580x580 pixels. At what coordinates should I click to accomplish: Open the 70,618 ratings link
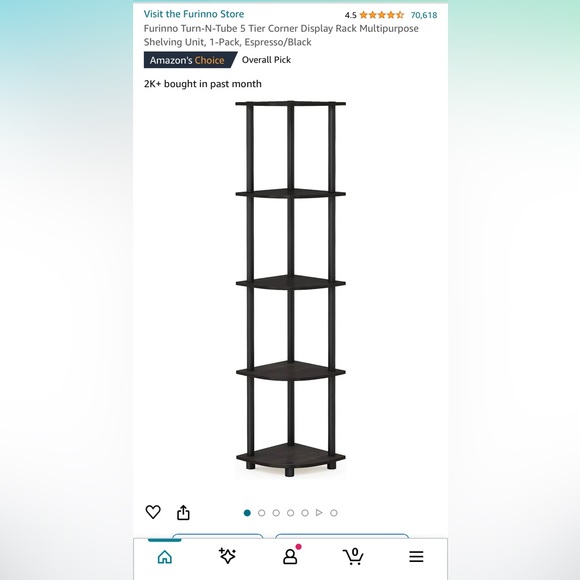coord(424,15)
